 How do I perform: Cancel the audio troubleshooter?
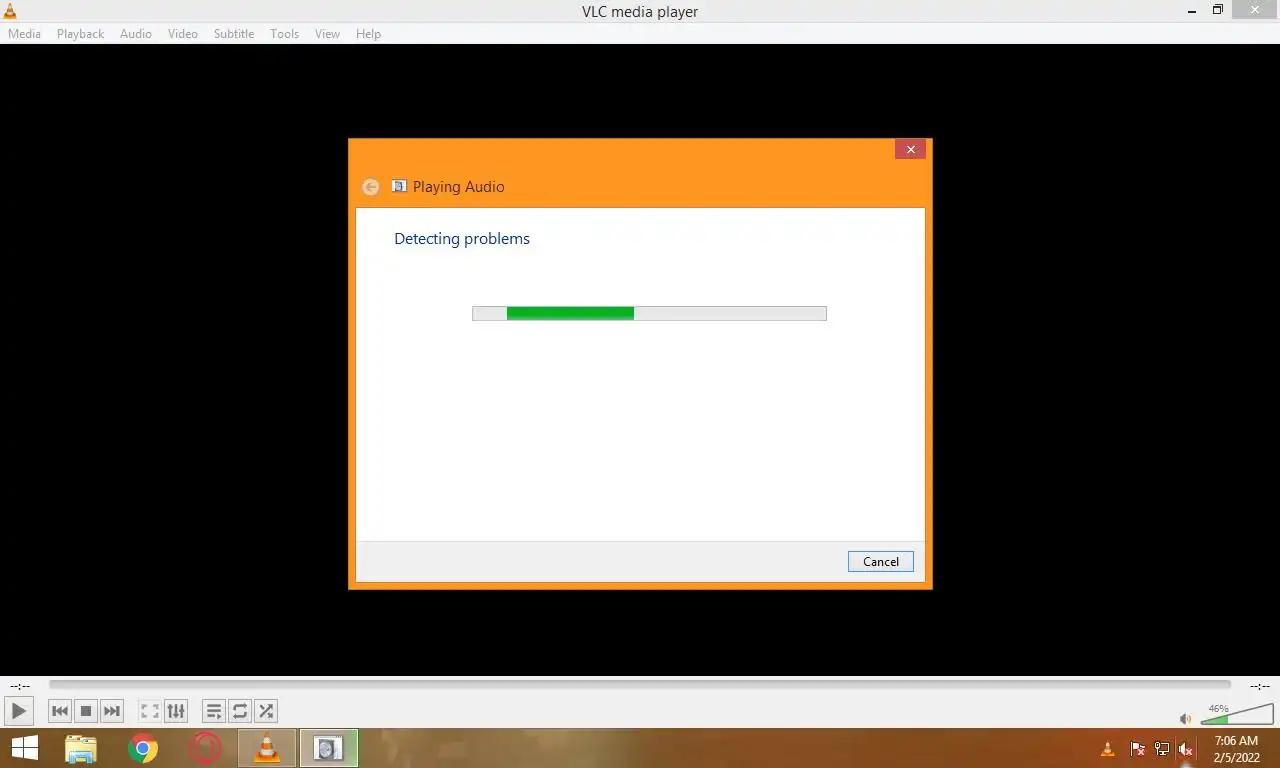point(881,561)
